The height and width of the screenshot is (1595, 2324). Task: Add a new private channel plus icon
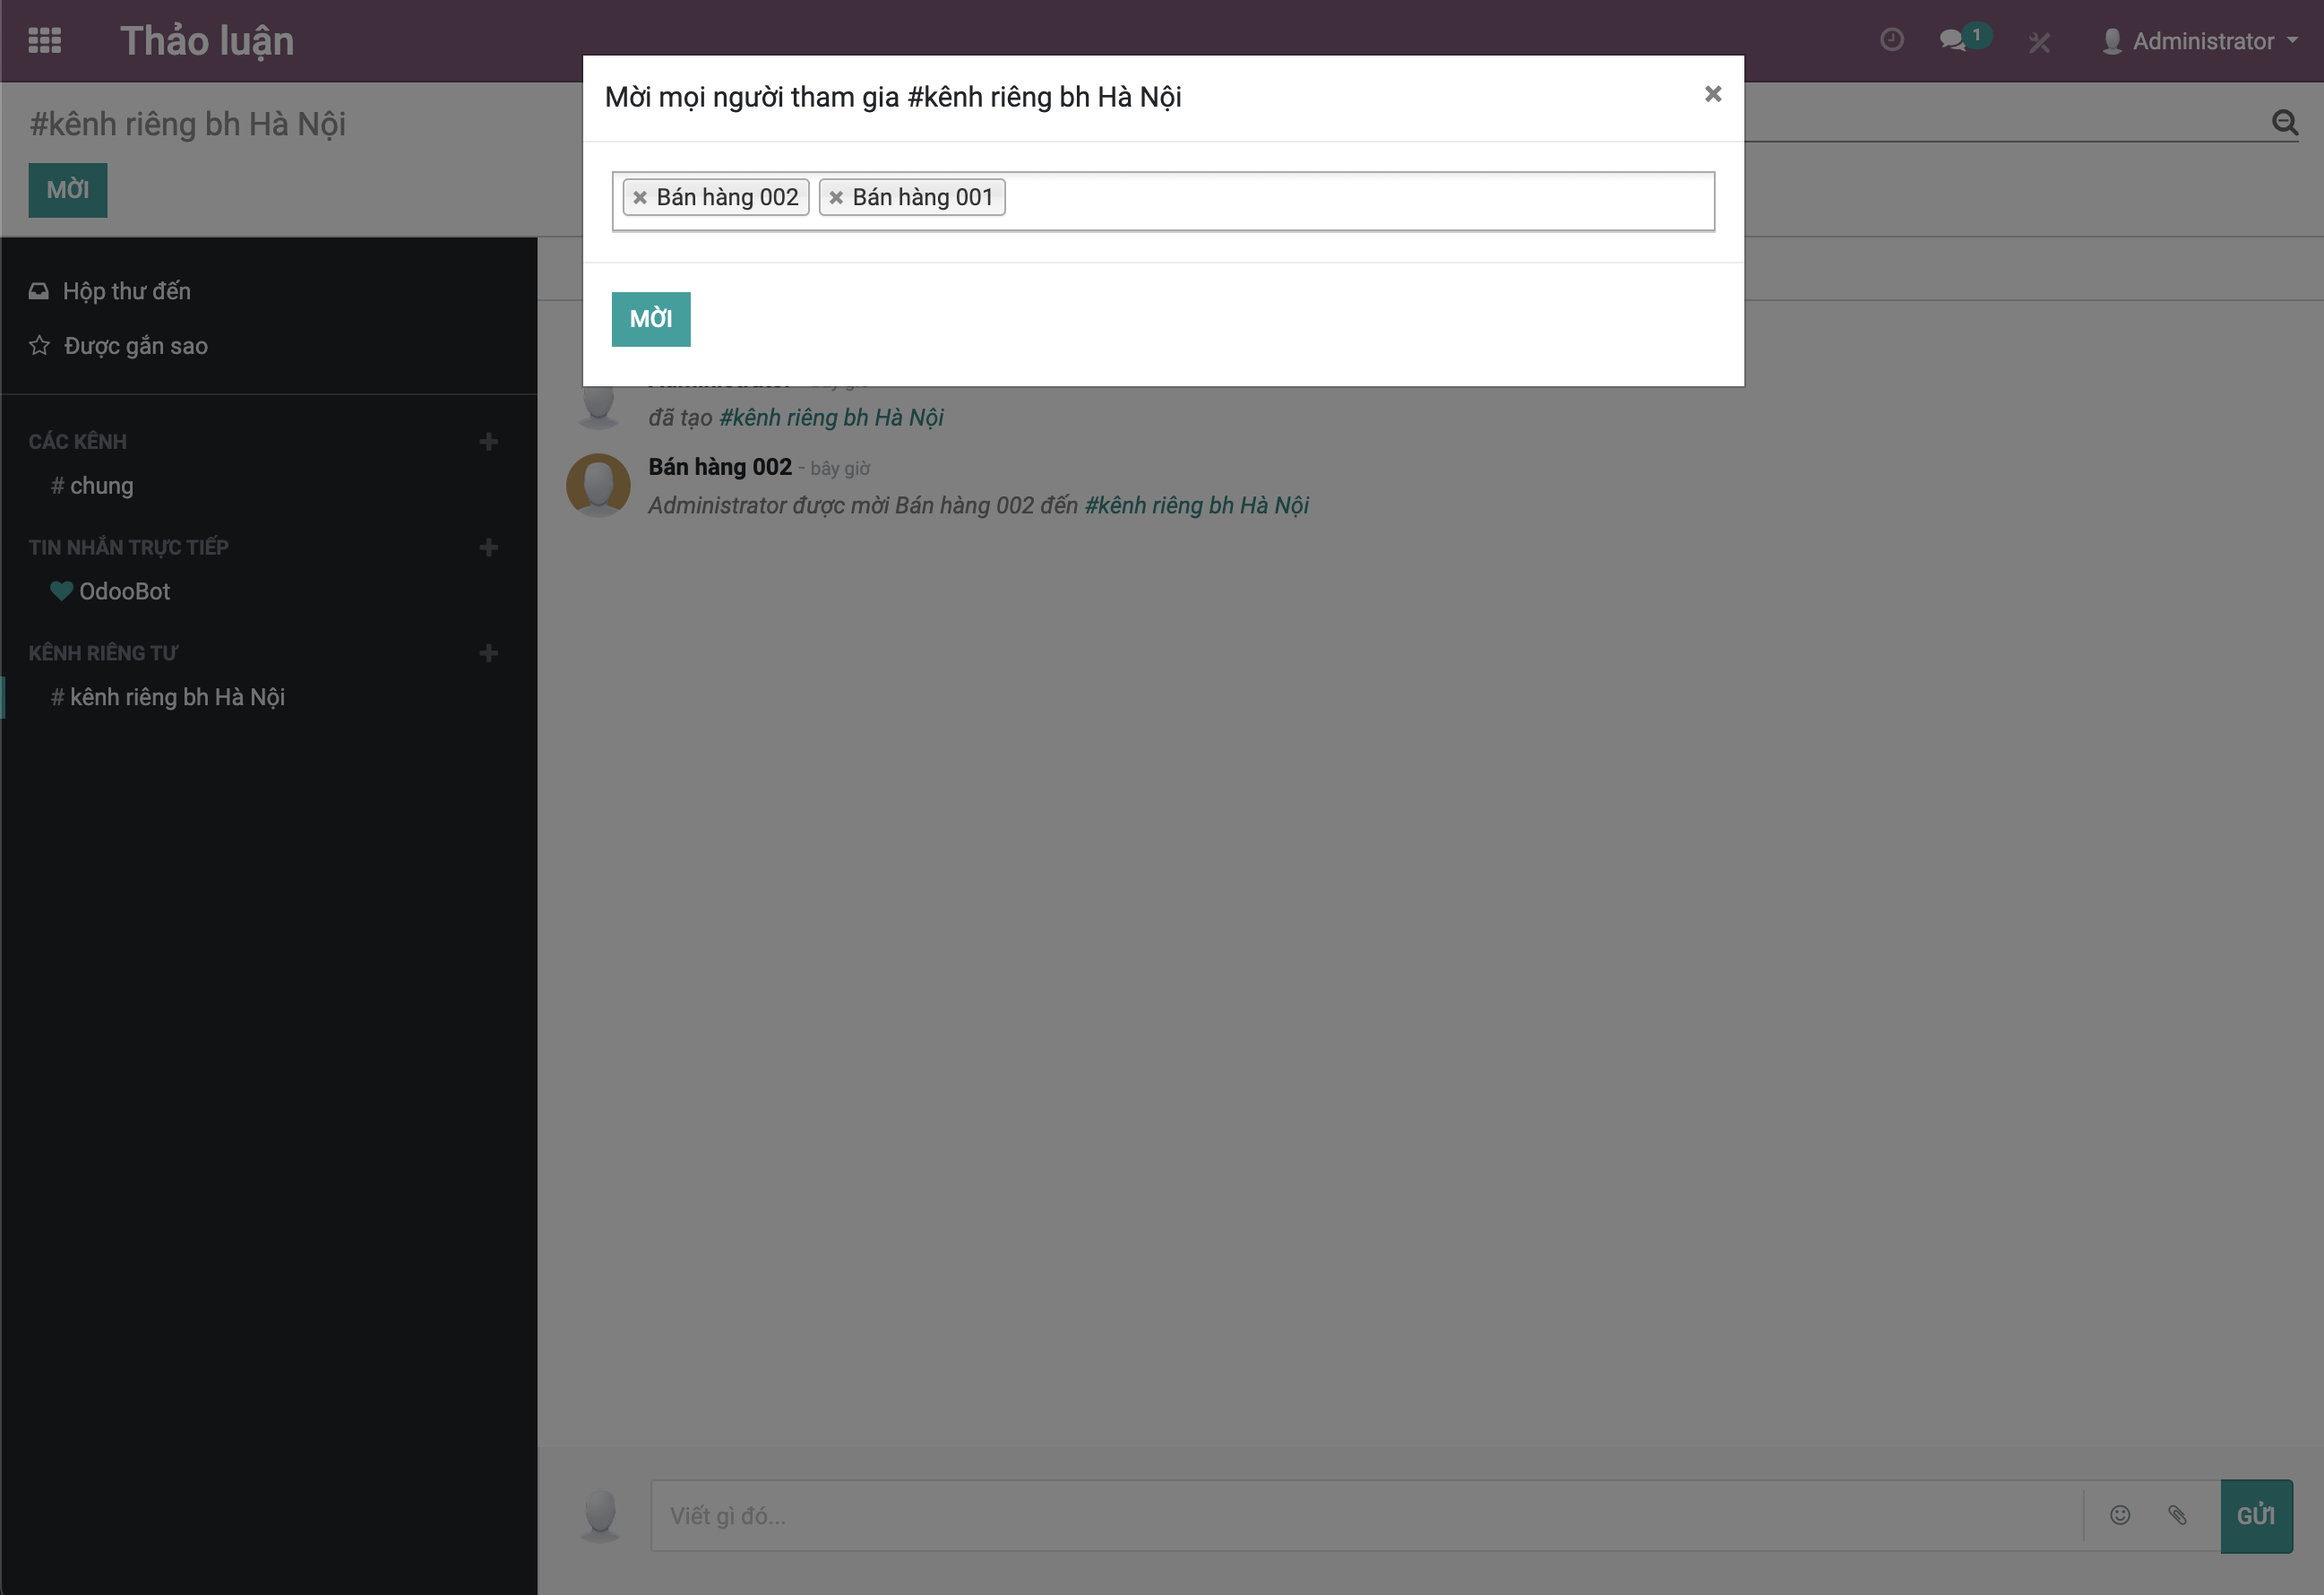click(488, 653)
